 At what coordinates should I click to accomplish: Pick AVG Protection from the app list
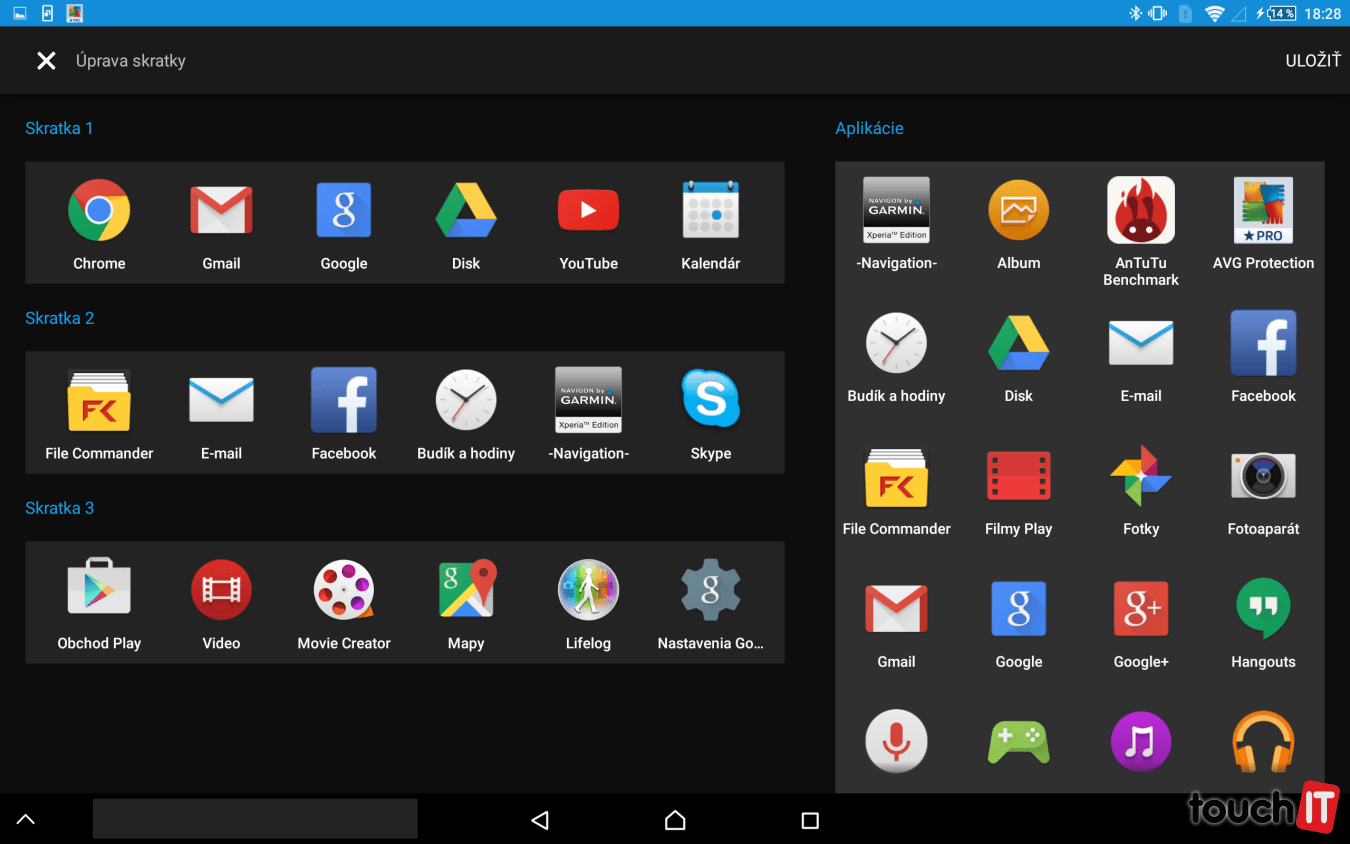point(1263,211)
